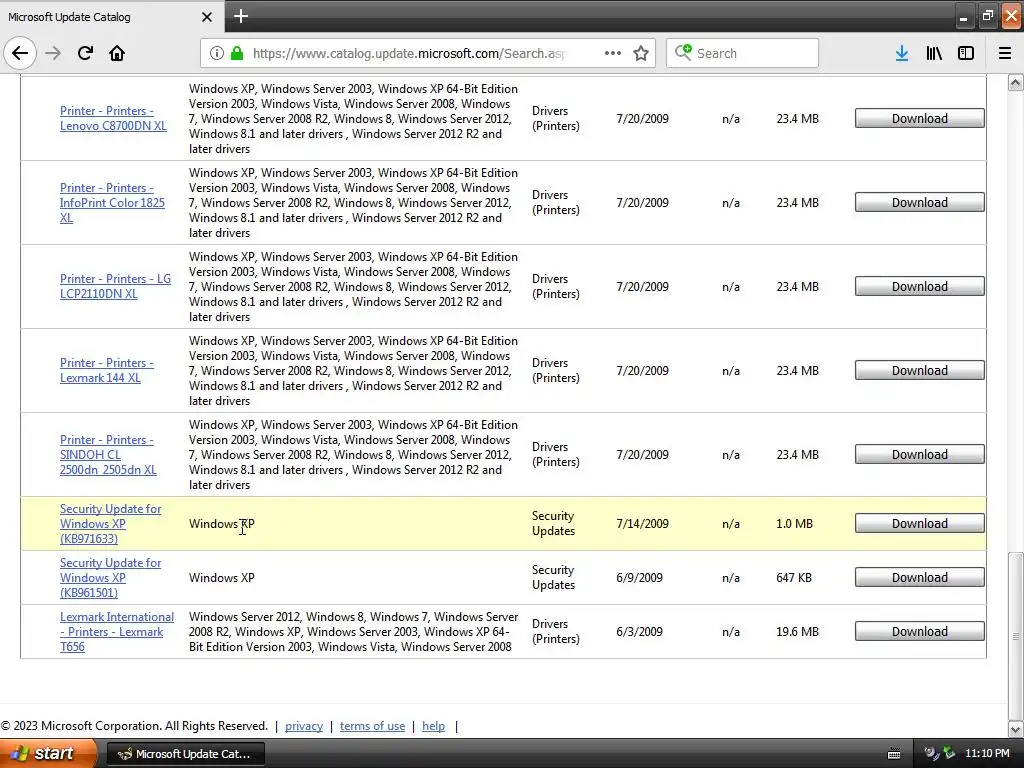Click the scrollbar down arrow
The image size is (1024, 768).
(x=1016, y=729)
